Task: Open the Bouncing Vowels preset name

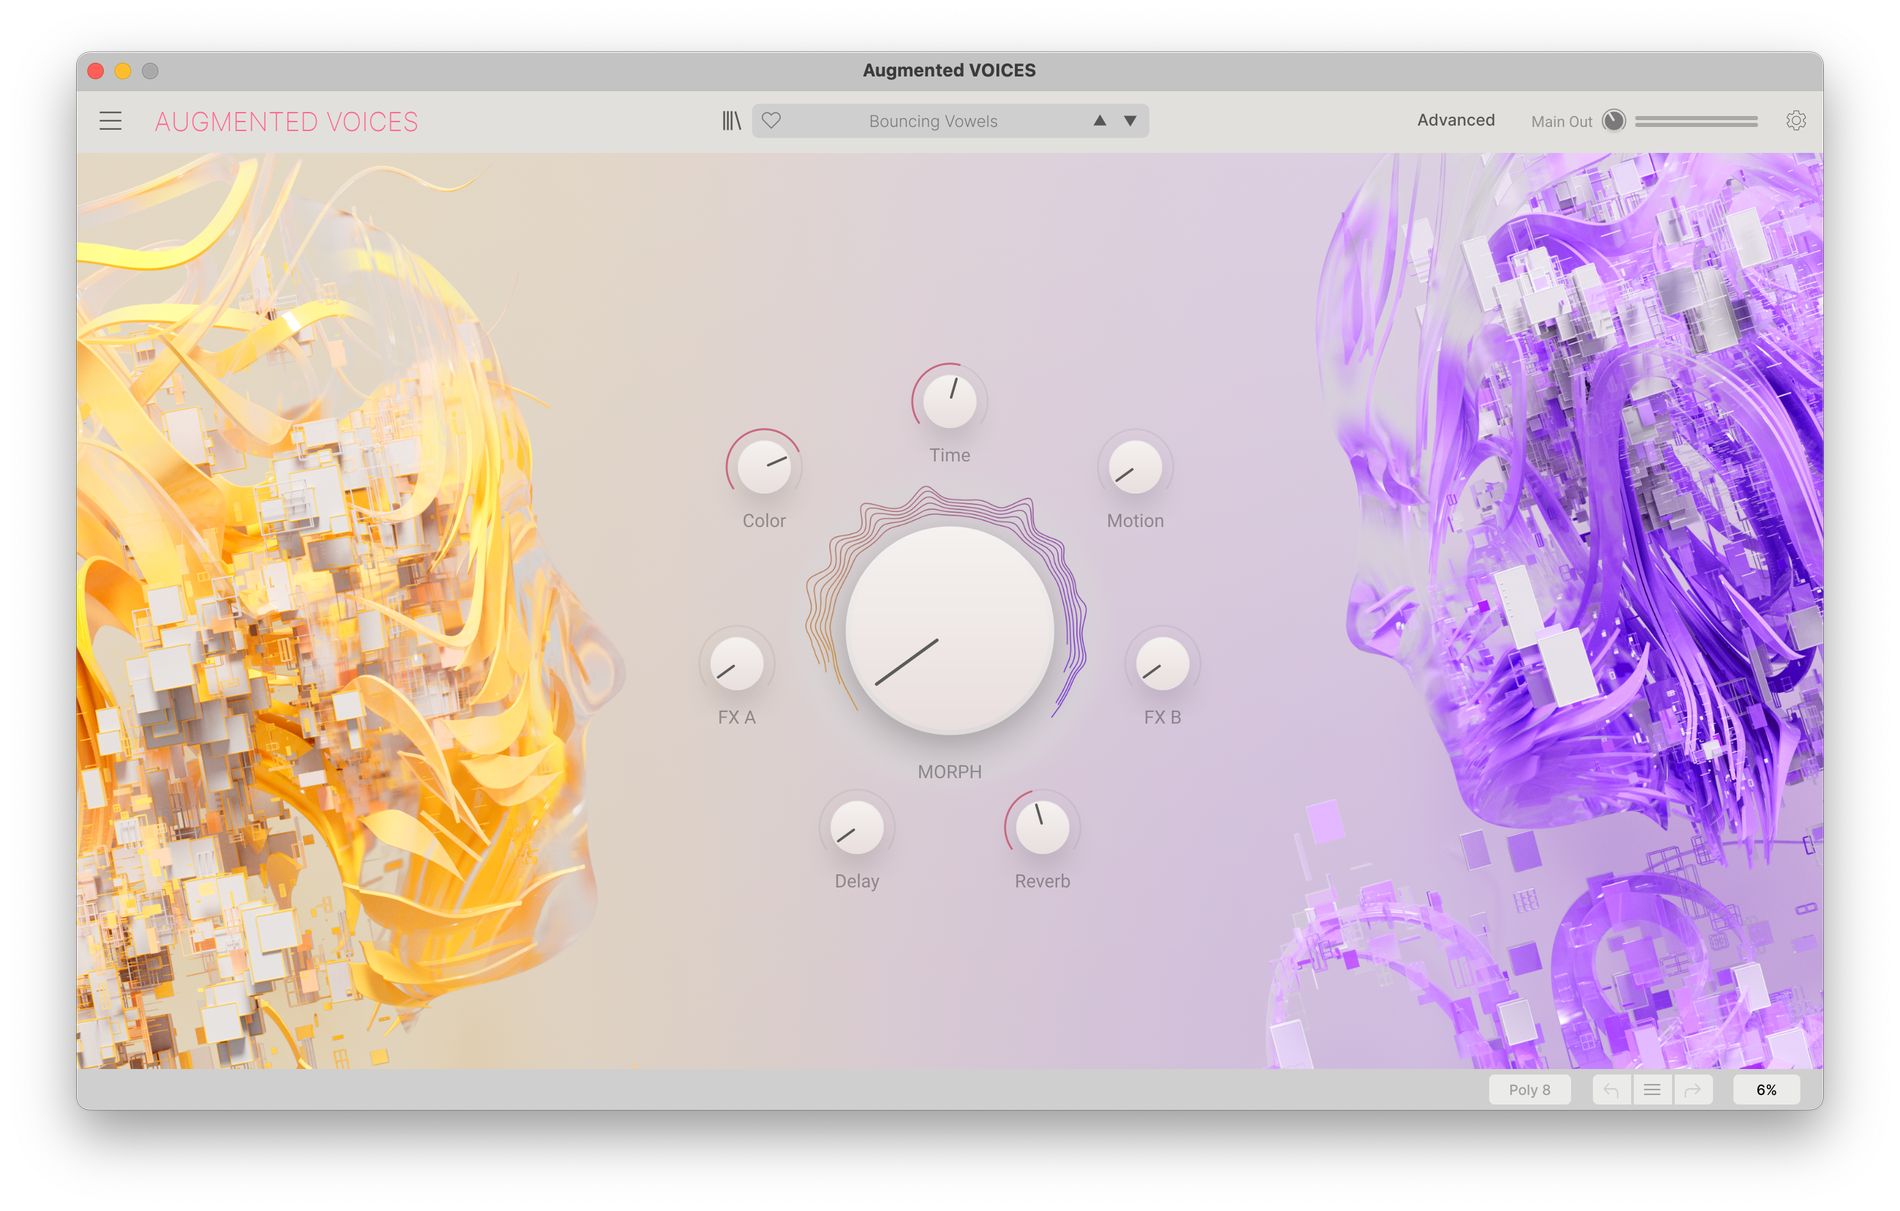Action: click(x=932, y=121)
